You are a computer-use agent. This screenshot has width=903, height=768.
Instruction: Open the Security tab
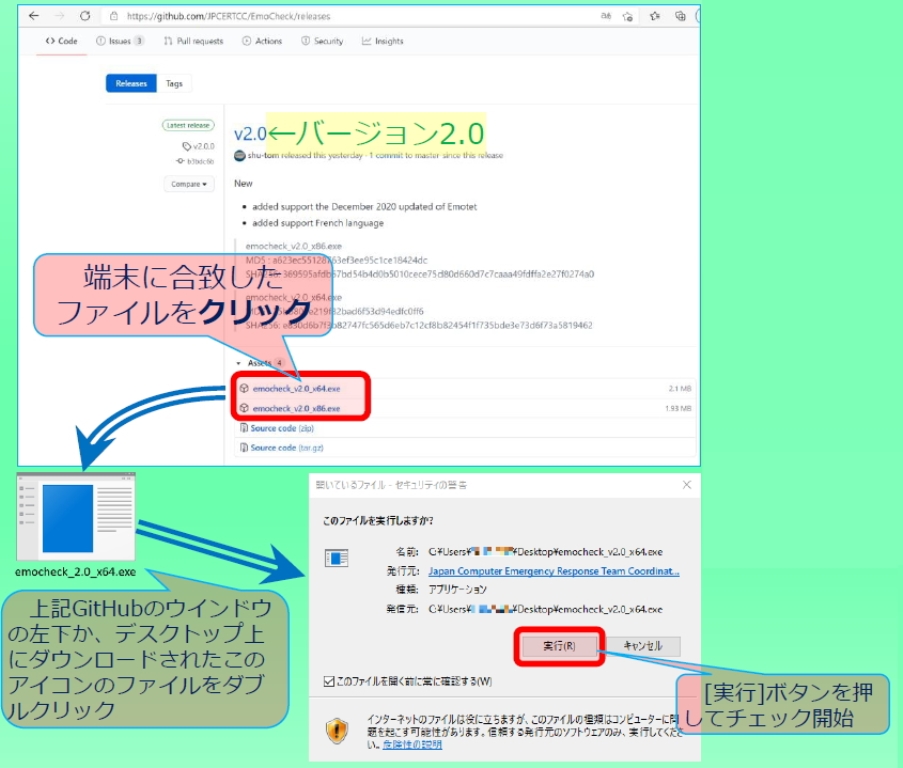[x=322, y=41]
